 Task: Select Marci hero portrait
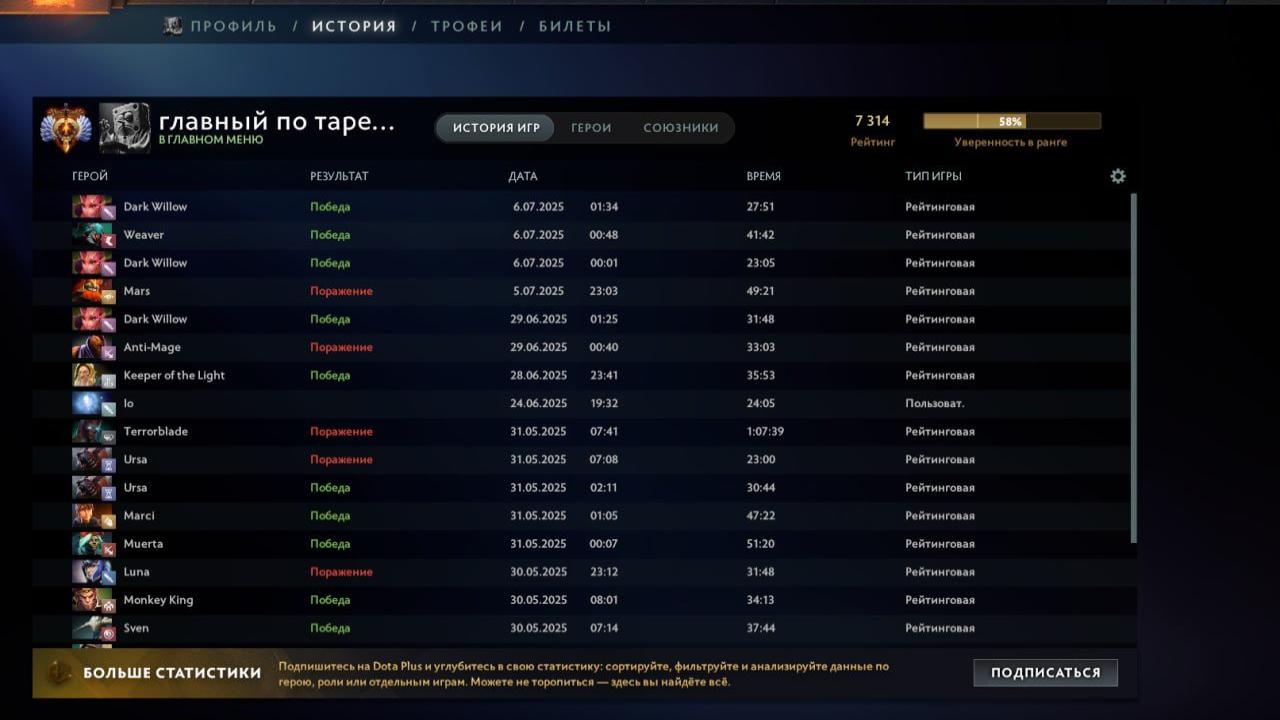click(94, 515)
